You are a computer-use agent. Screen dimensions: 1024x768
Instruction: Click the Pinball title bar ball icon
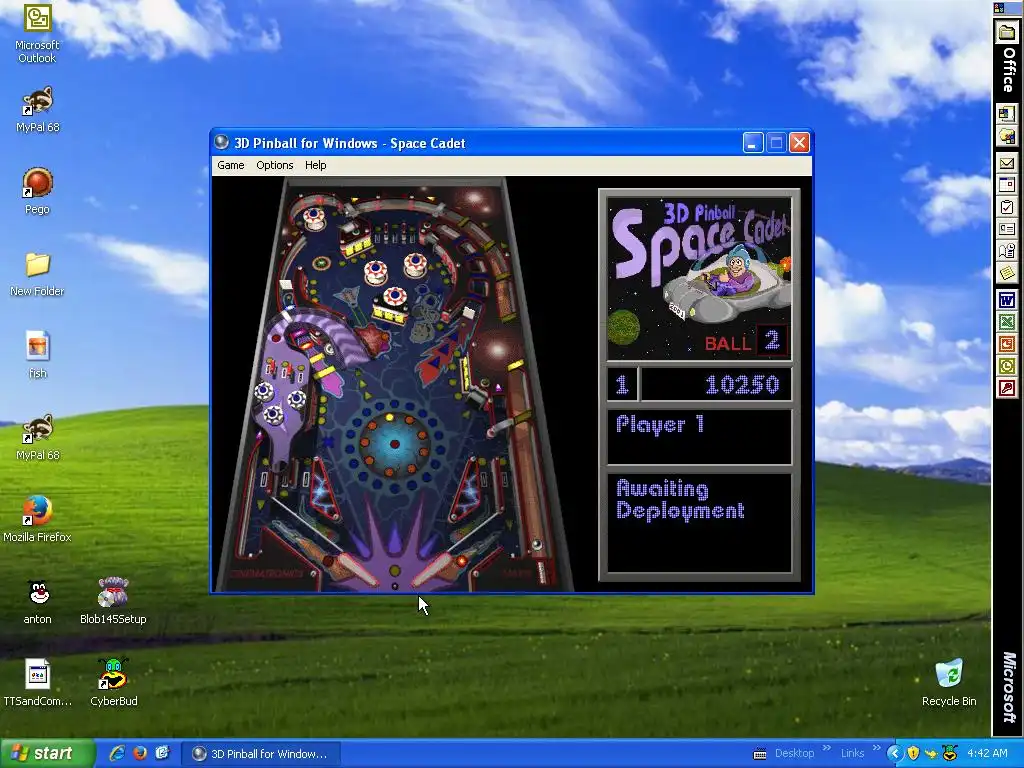click(222, 142)
